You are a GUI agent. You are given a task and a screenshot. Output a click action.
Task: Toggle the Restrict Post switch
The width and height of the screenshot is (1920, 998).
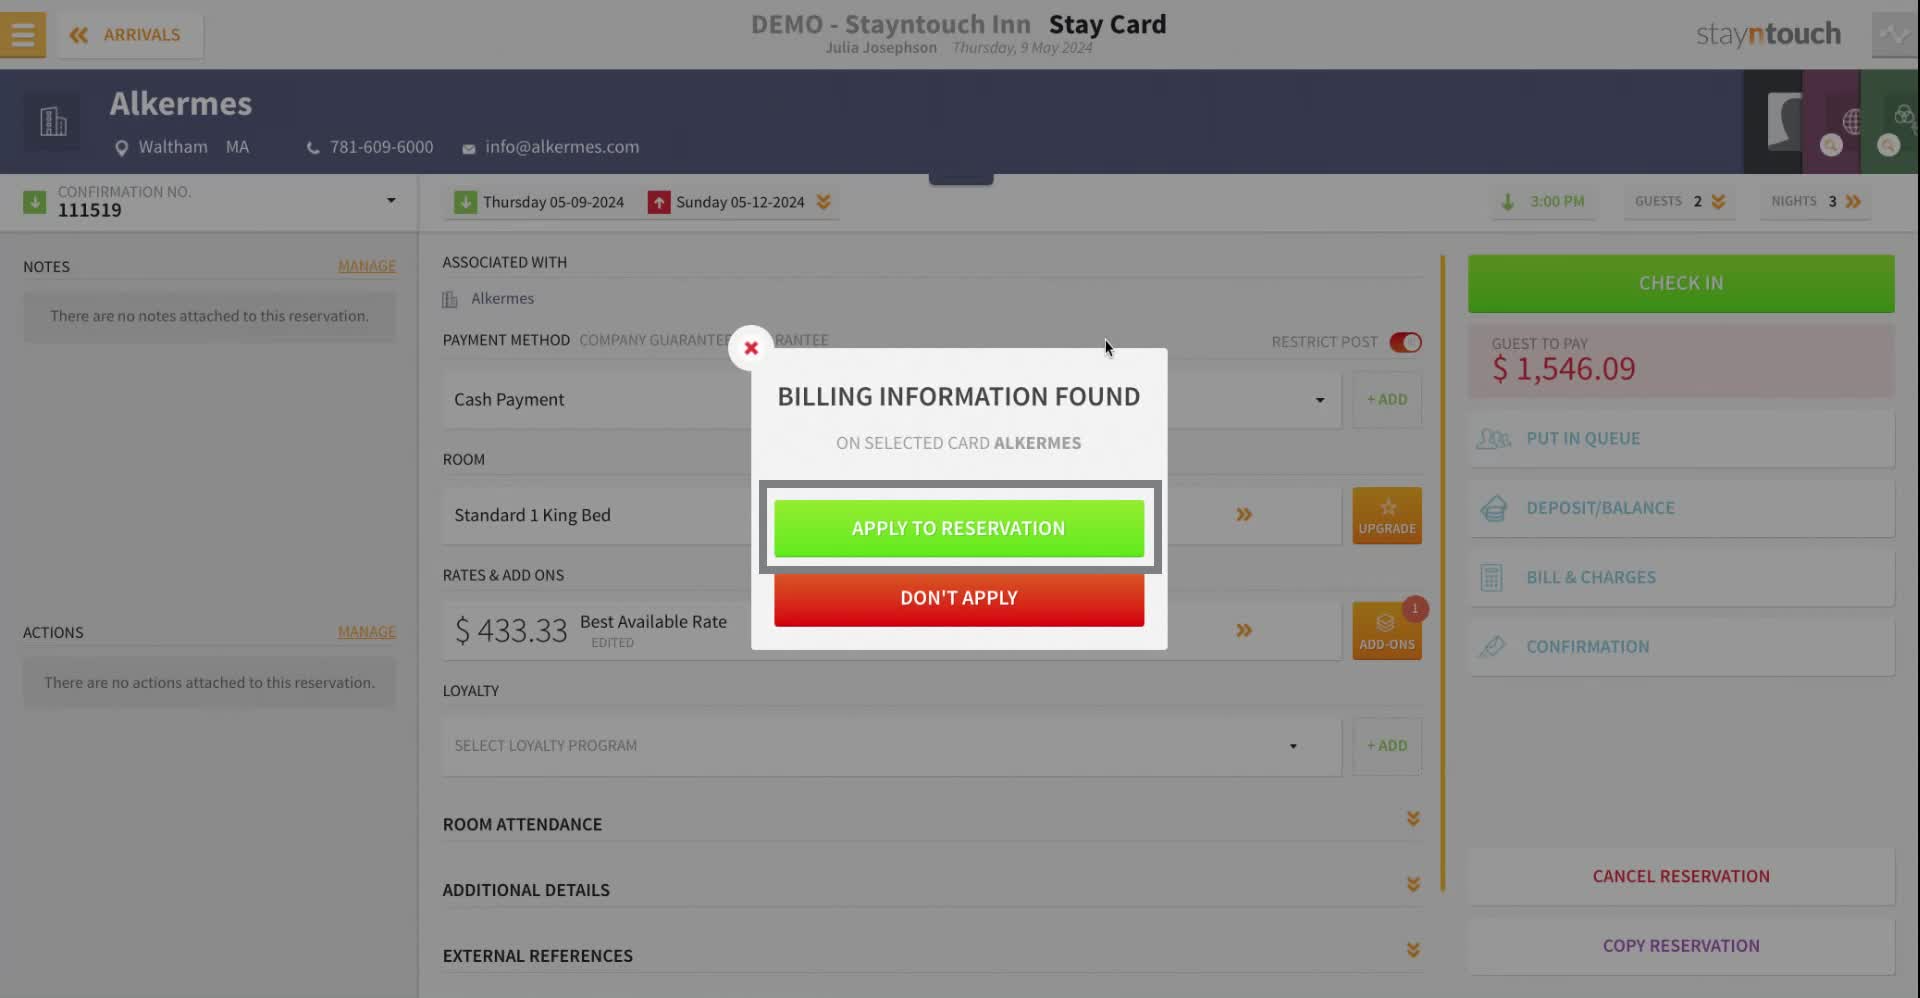click(x=1405, y=342)
